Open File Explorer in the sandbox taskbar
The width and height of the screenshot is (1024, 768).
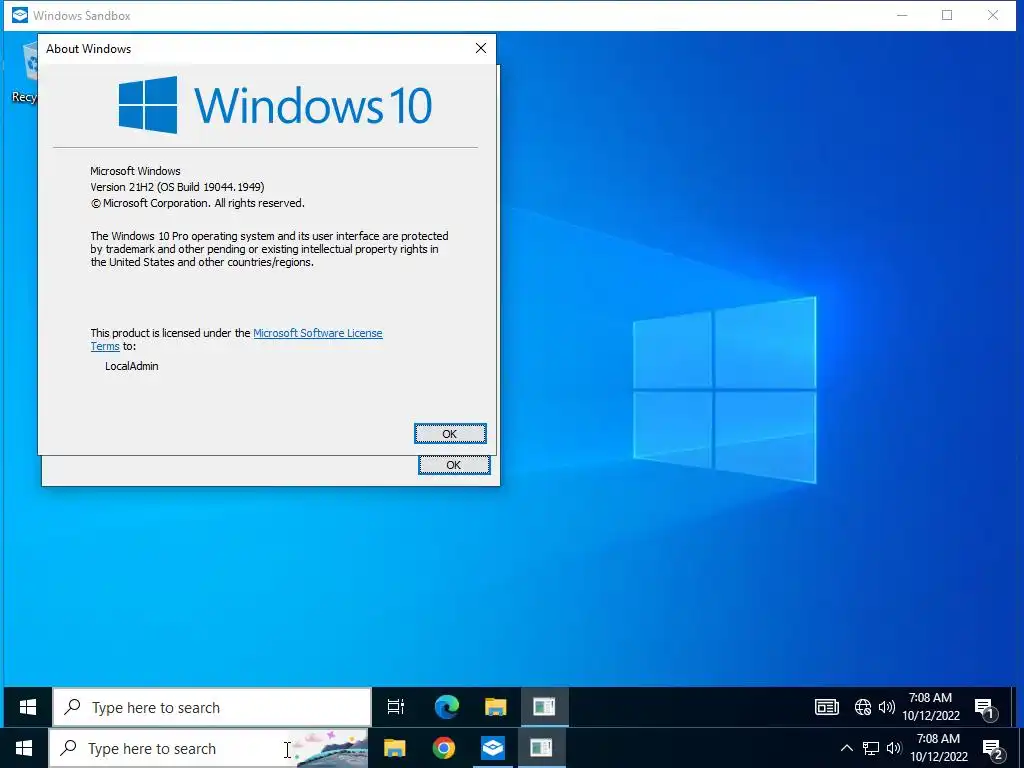(x=496, y=707)
